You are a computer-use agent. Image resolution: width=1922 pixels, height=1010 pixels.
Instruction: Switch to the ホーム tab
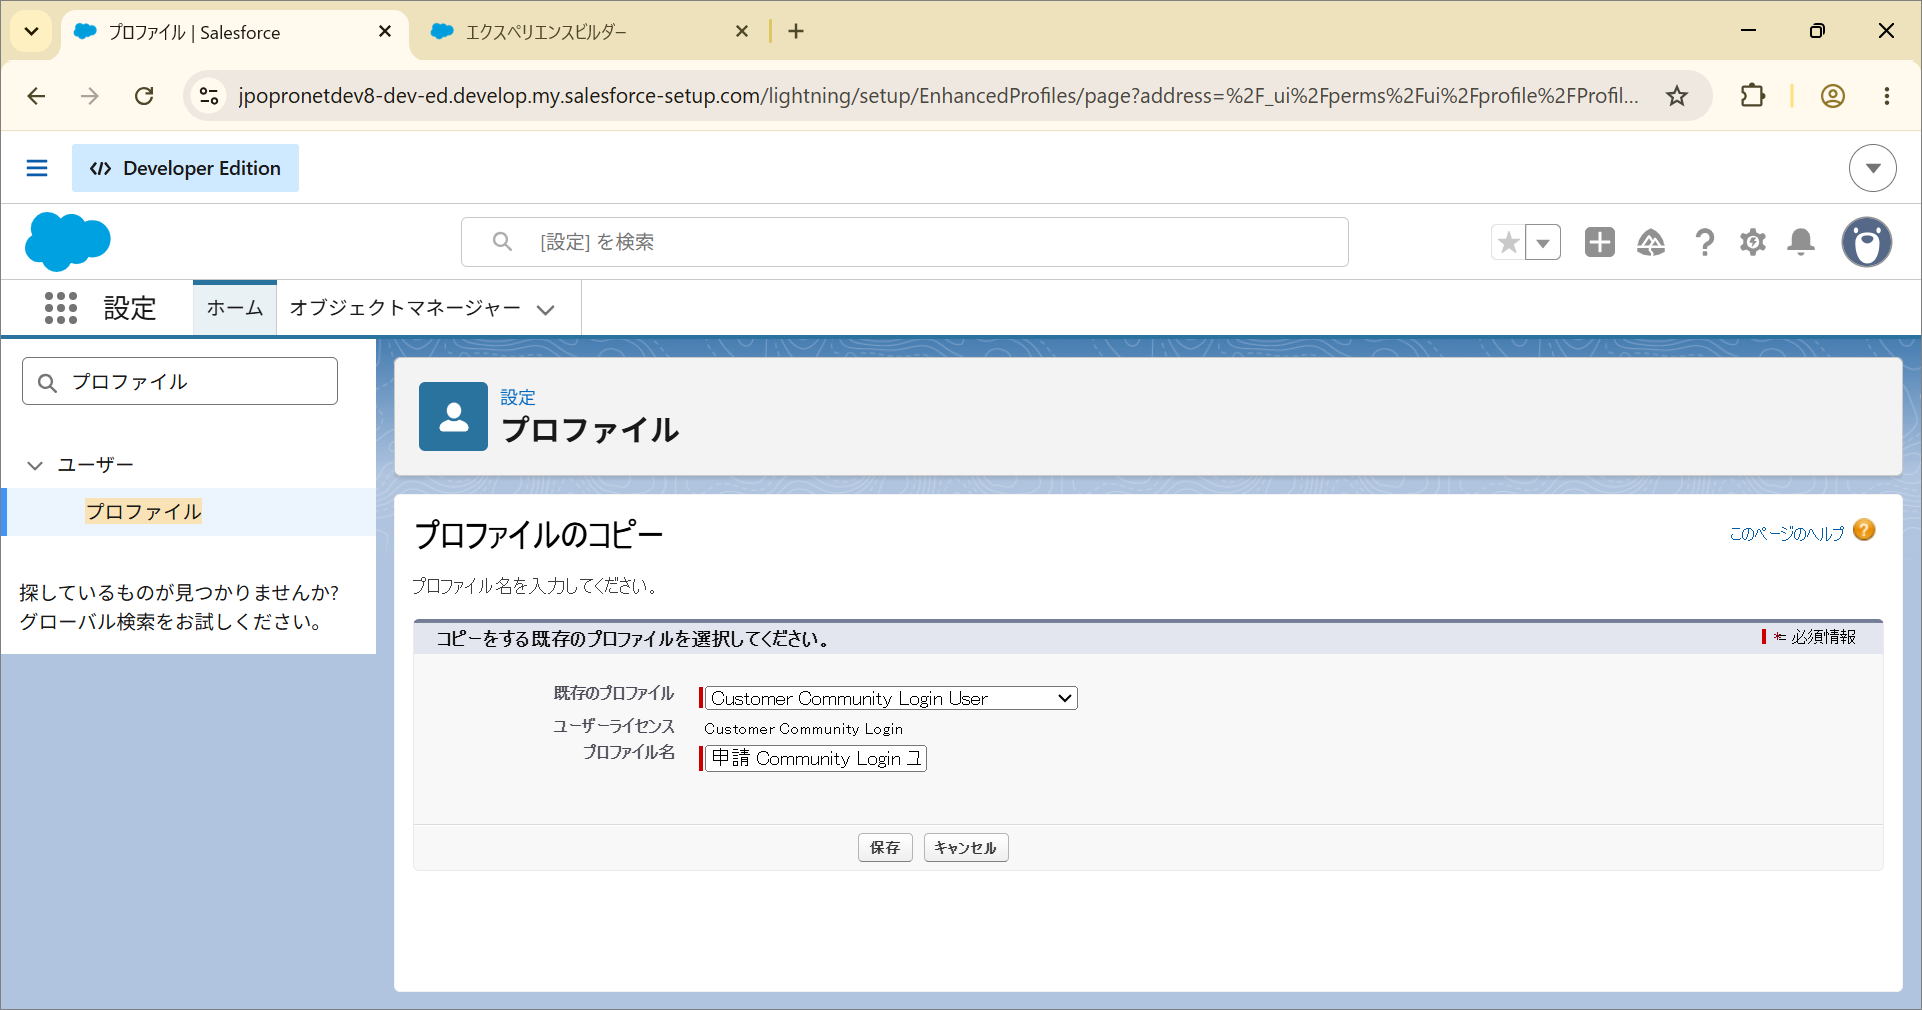235,308
